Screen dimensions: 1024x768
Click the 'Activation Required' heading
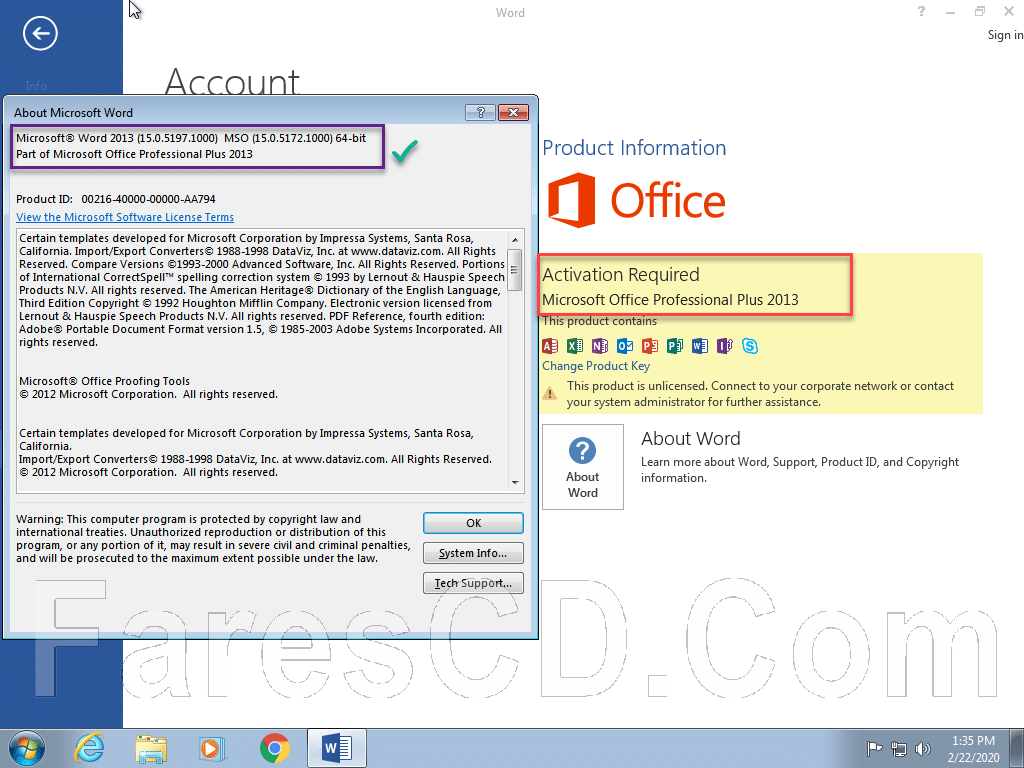tap(621, 274)
